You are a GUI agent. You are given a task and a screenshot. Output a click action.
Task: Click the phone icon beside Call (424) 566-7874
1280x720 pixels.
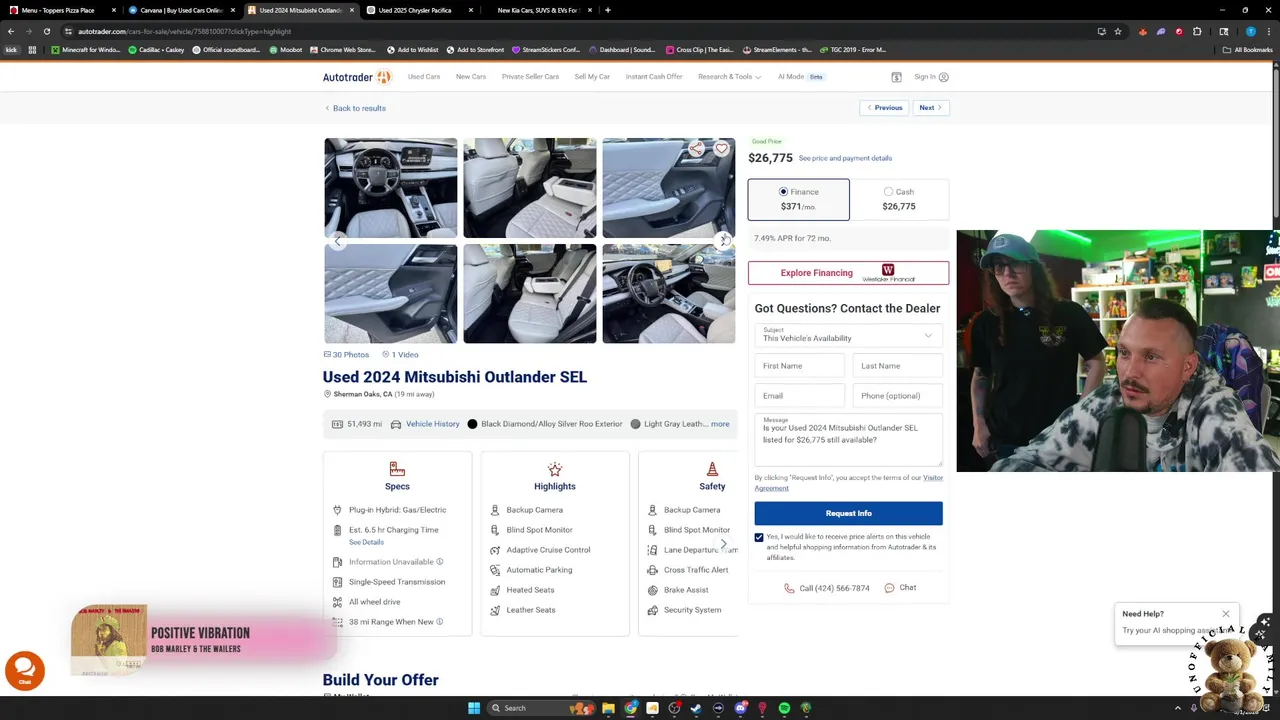click(789, 588)
